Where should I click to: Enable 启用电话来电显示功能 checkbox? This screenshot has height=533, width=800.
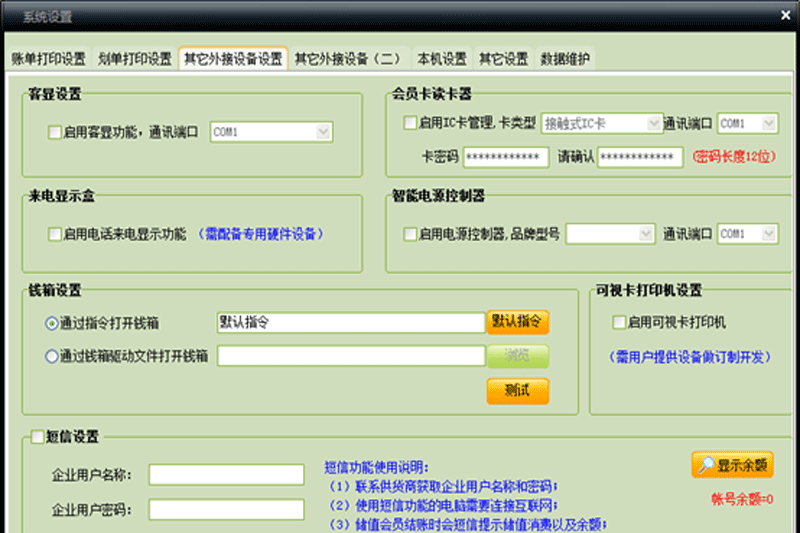pyautogui.click(x=55, y=234)
